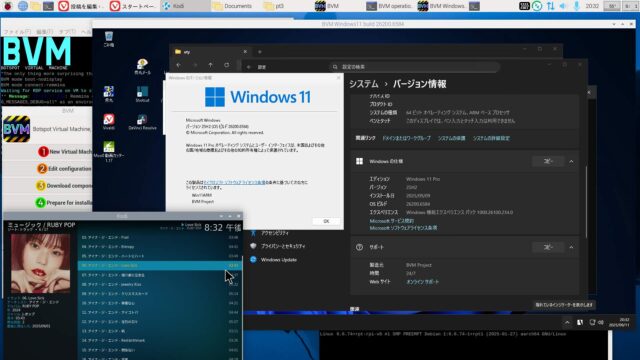Viewport: 640px width, 360px height.
Task: Open the システムの詳細設定 related link
Action: tap(491, 138)
